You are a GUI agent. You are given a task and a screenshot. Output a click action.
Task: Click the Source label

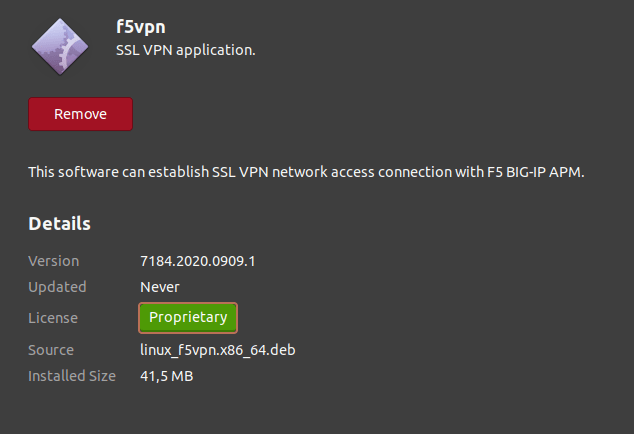51,350
